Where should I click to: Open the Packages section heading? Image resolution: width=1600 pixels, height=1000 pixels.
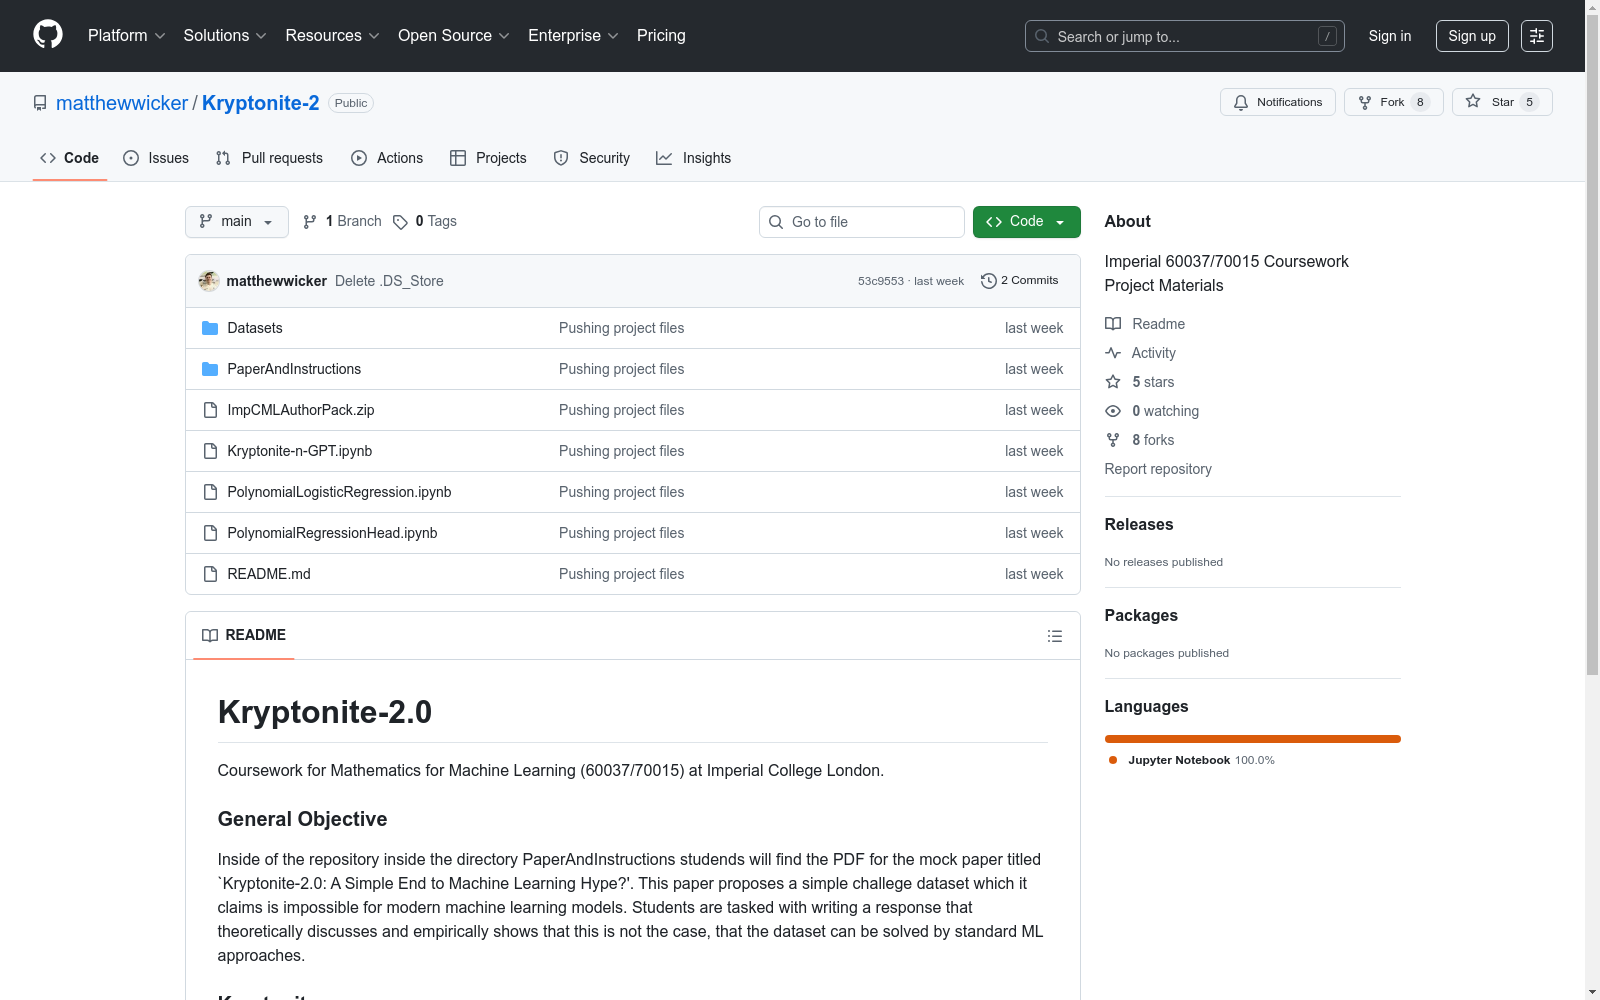click(x=1141, y=615)
